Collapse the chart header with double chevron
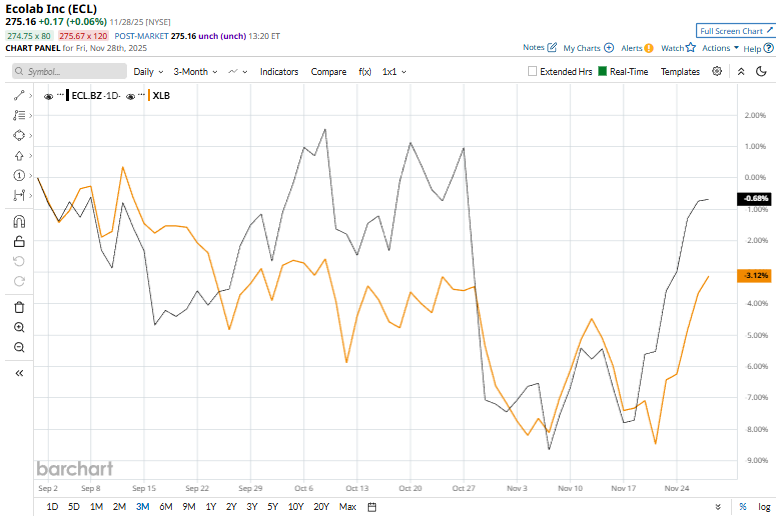This screenshot has height=521, width=776. (741, 71)
